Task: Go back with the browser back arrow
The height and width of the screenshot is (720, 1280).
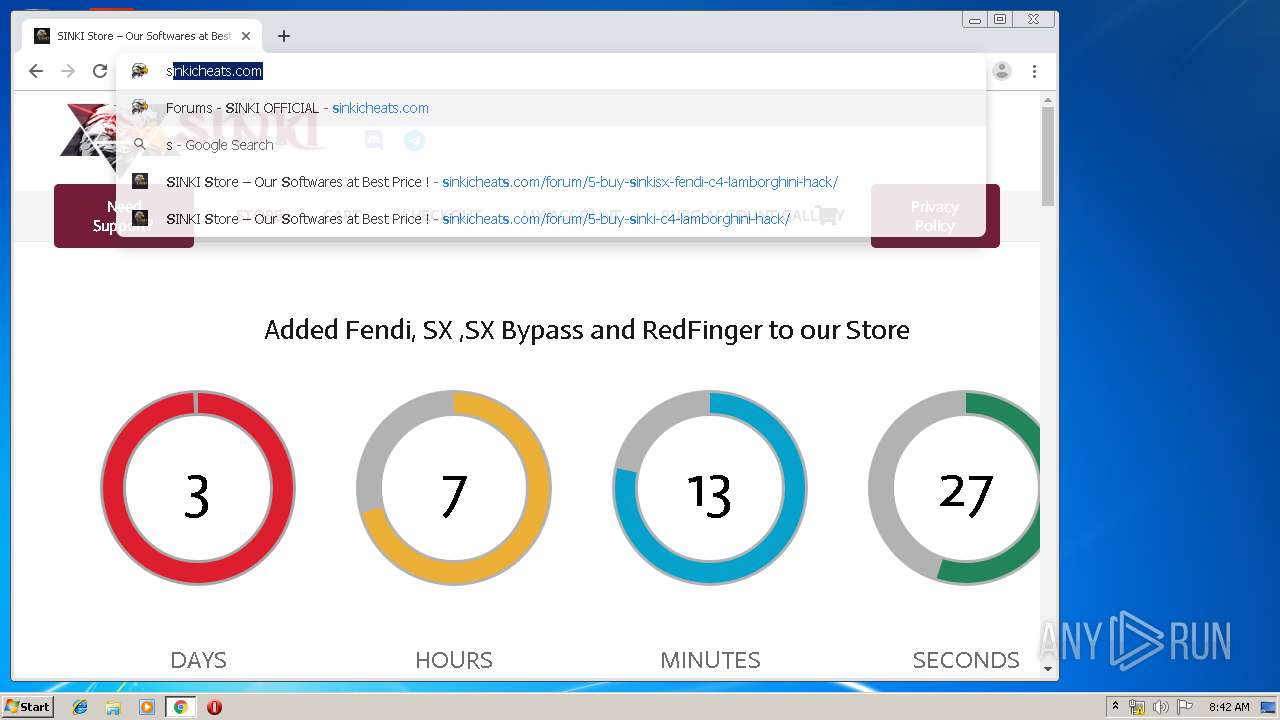Action: [36, 71]
